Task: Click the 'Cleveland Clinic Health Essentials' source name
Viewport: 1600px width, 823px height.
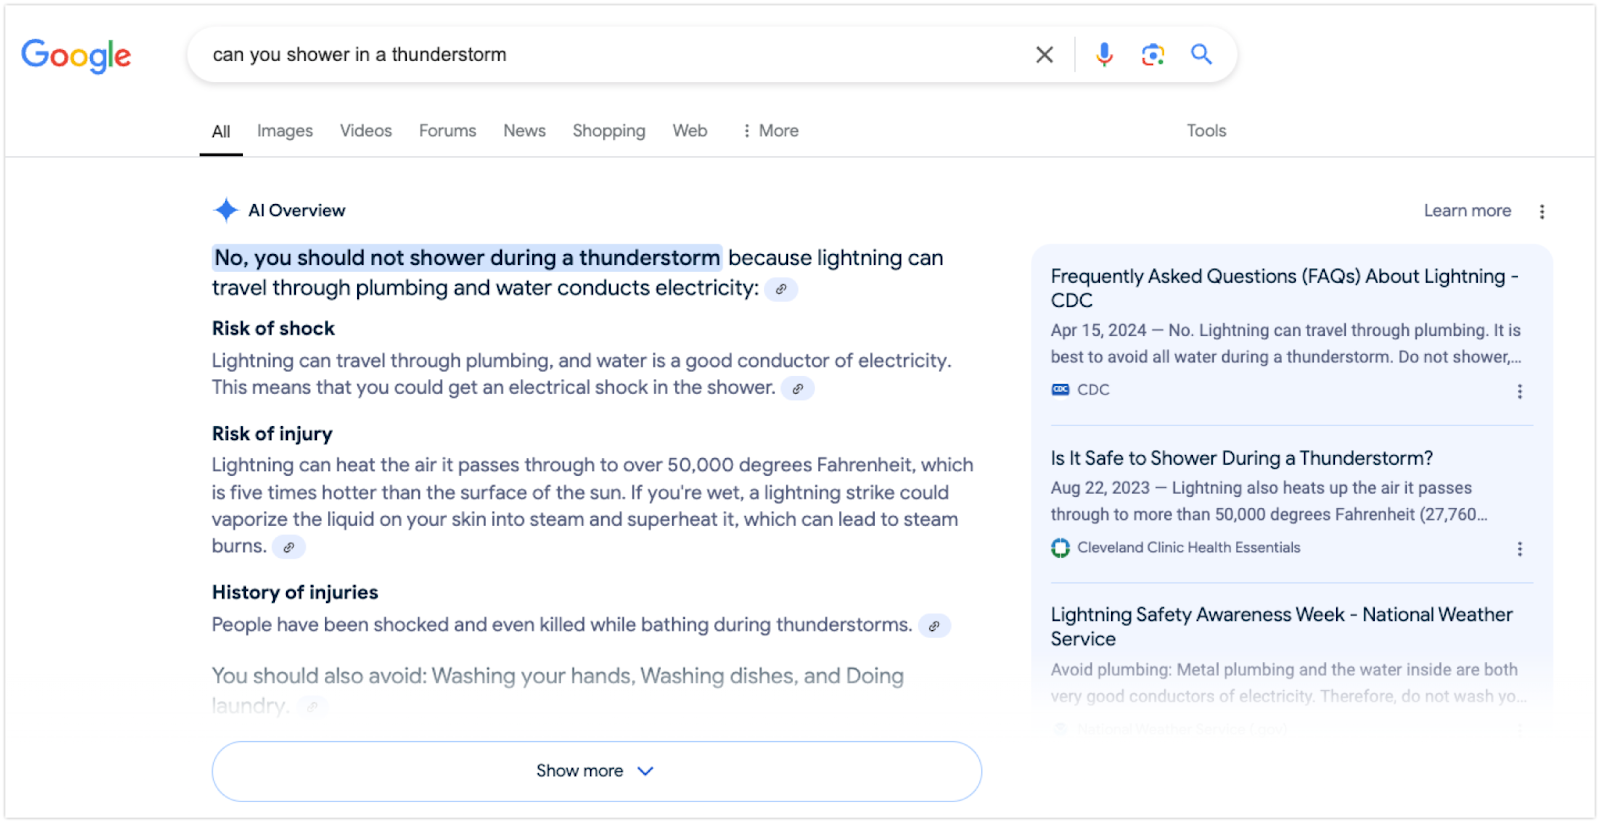Action: 1189,548
